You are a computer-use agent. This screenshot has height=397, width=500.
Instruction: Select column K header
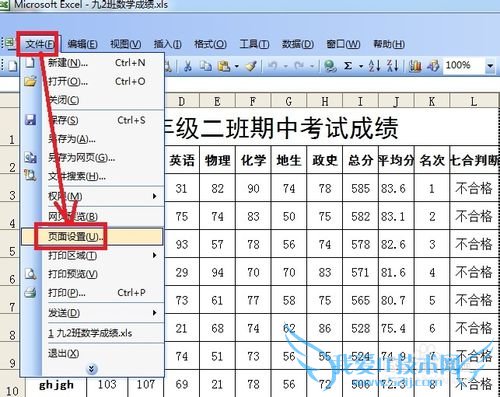tap(432, 101)
